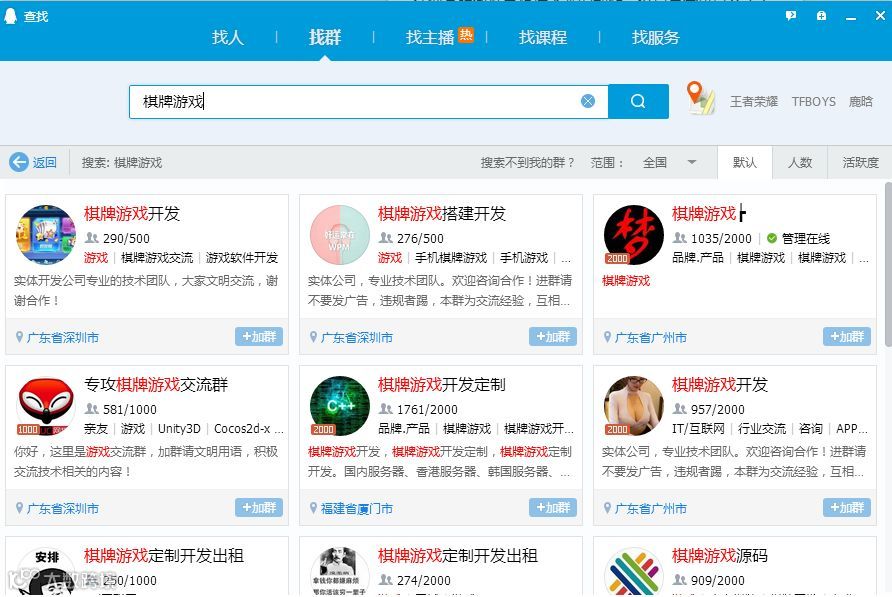This screenshot has height=597, width=892.
Task: Join 棋牌游戏开发定制 via +加群
Action: pos(553,507)
